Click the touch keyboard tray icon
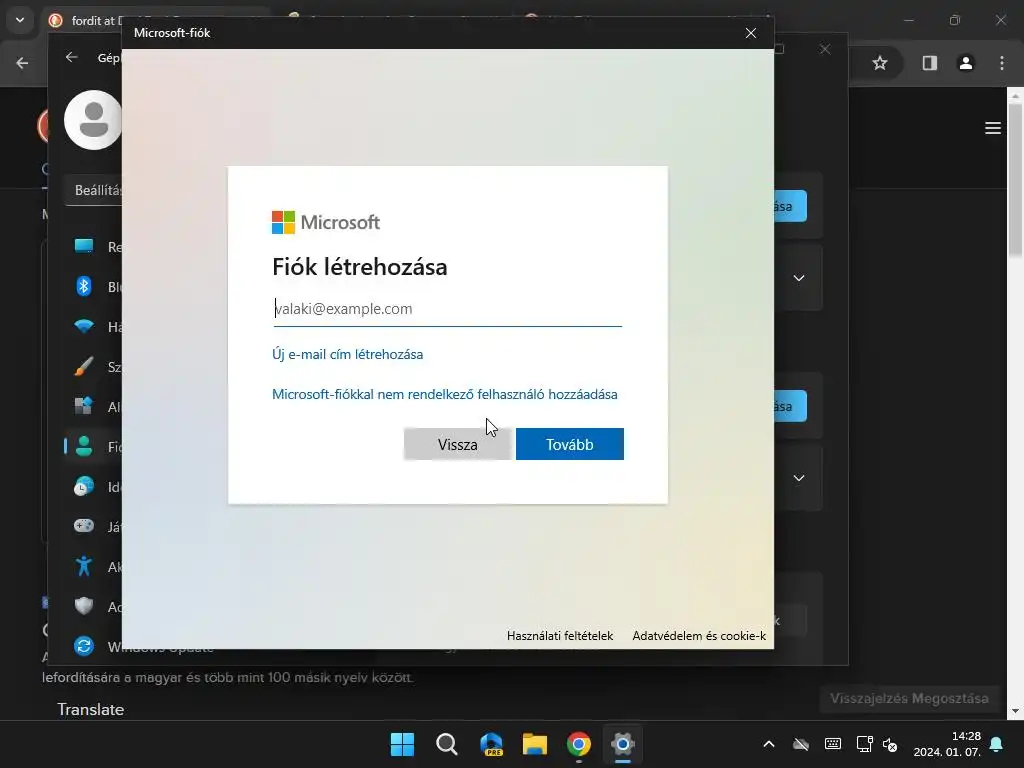This screenshot has height=768, width=1024. tap(833, 744)
